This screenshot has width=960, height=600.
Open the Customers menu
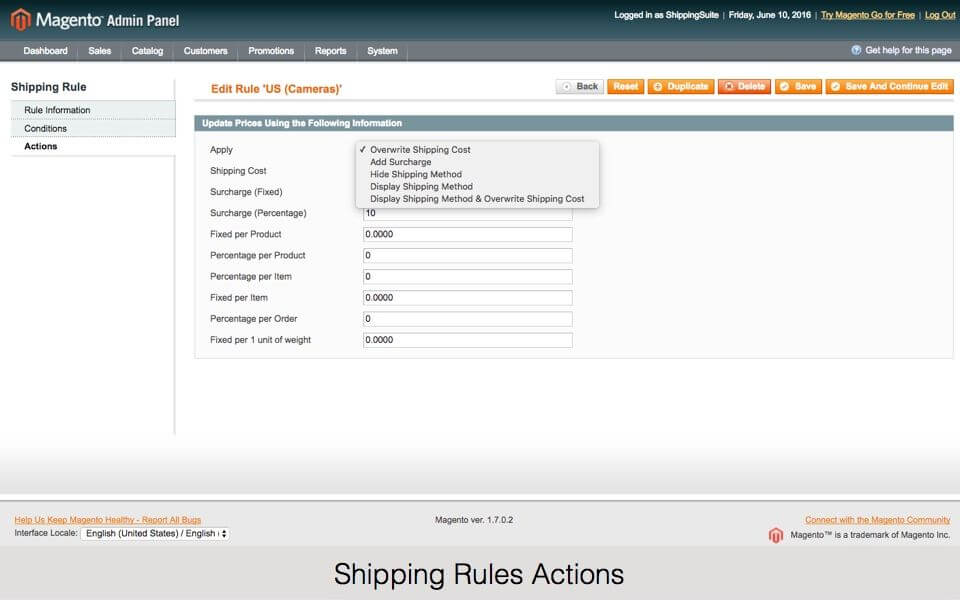[x=206, y=51]
